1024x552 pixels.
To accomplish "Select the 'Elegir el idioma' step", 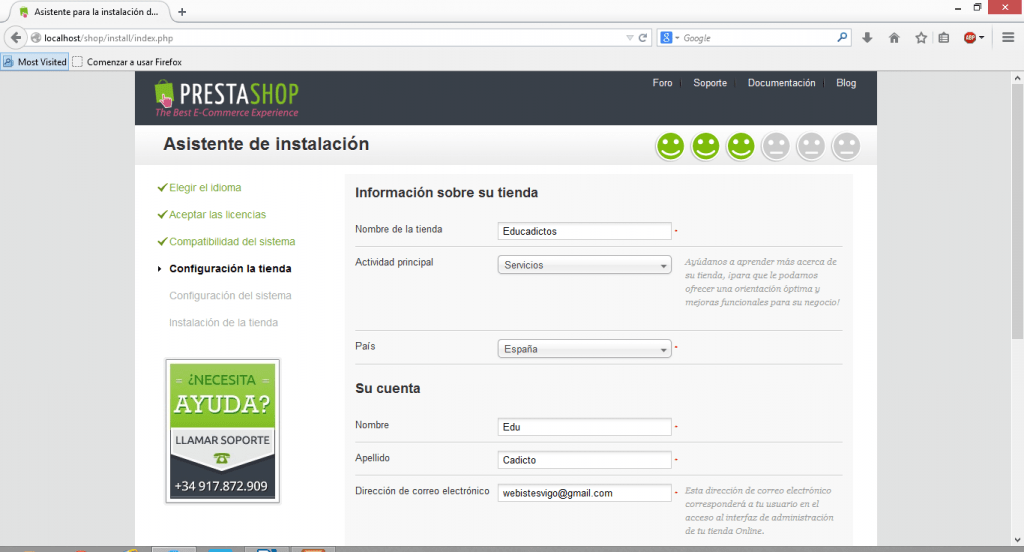I will [204, 187].
